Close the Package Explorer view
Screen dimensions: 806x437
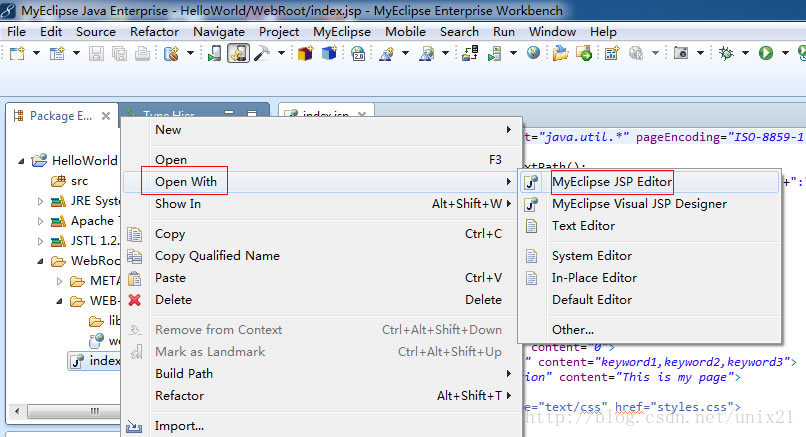(106, 116)
